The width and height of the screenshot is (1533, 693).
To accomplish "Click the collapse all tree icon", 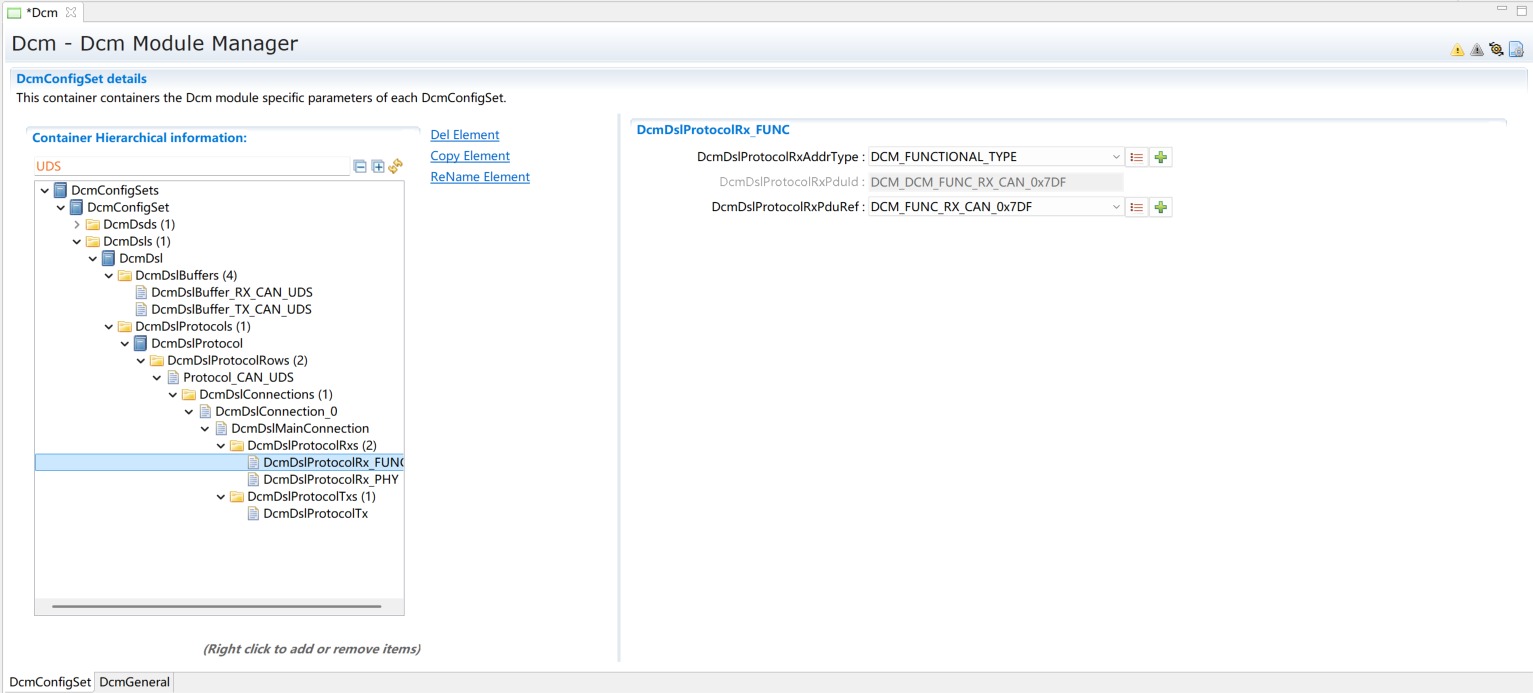I will click(360, 166).
